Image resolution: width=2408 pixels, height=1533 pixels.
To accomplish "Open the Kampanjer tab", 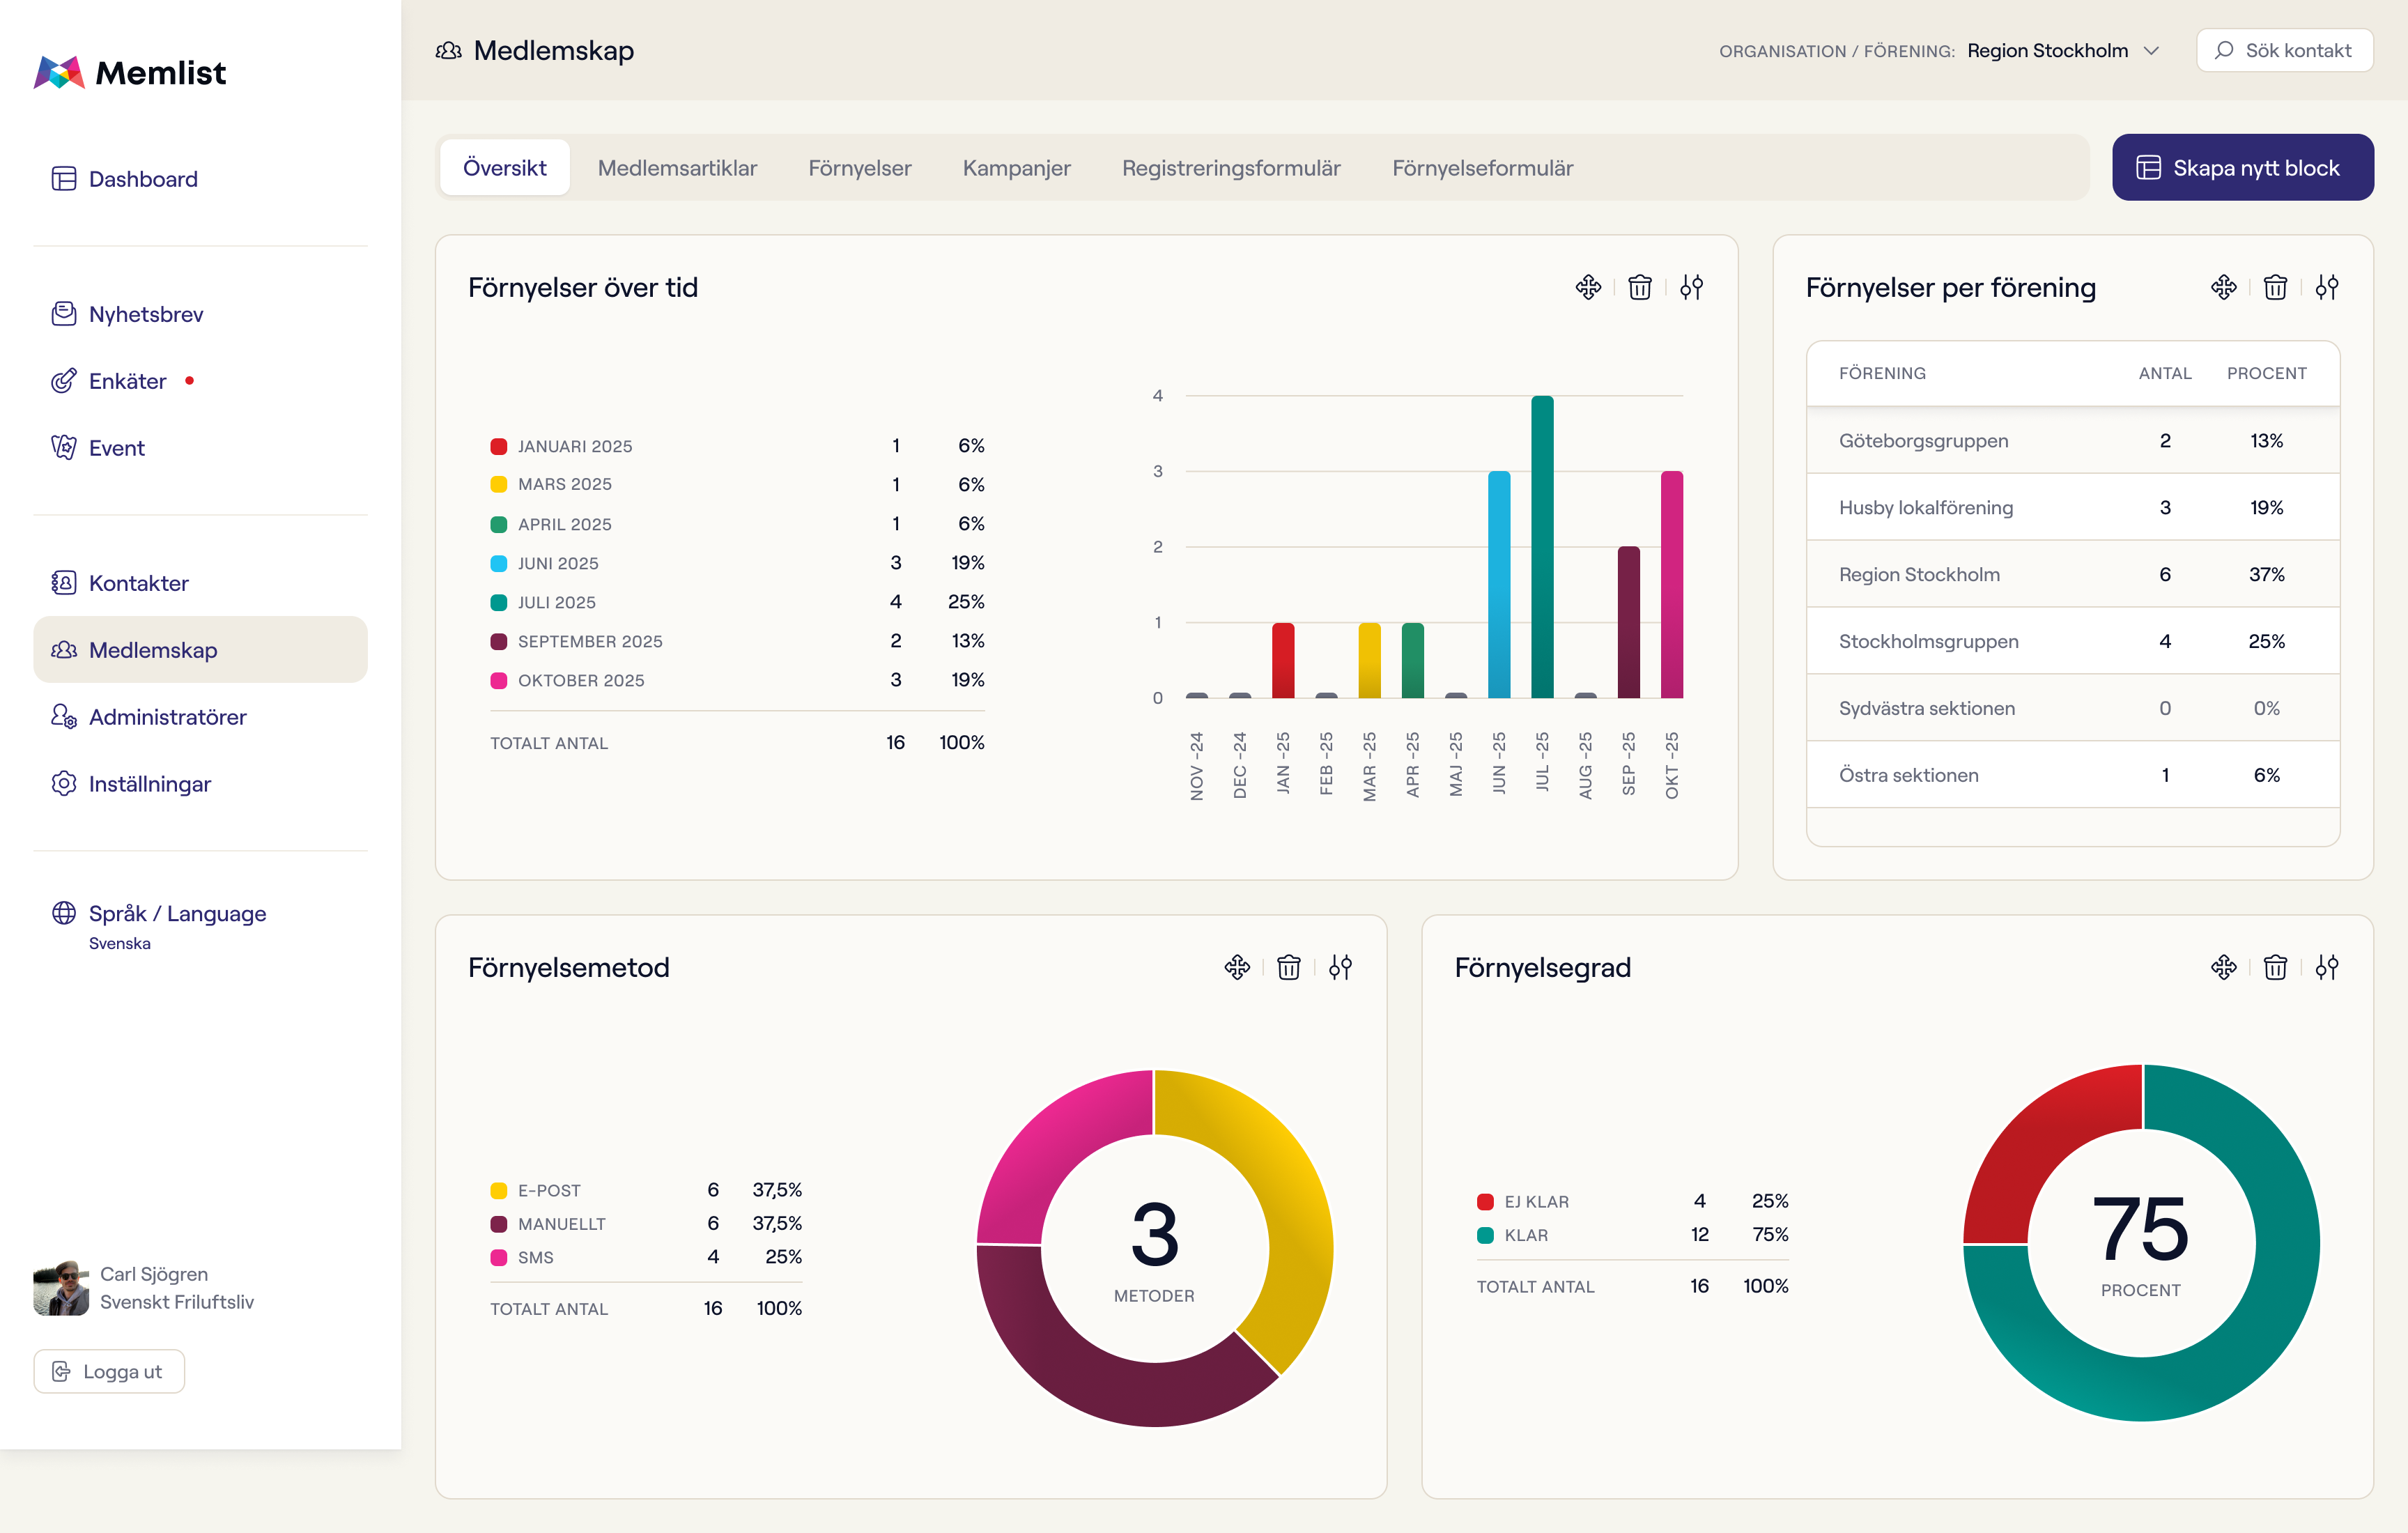I will [1016, 168].
